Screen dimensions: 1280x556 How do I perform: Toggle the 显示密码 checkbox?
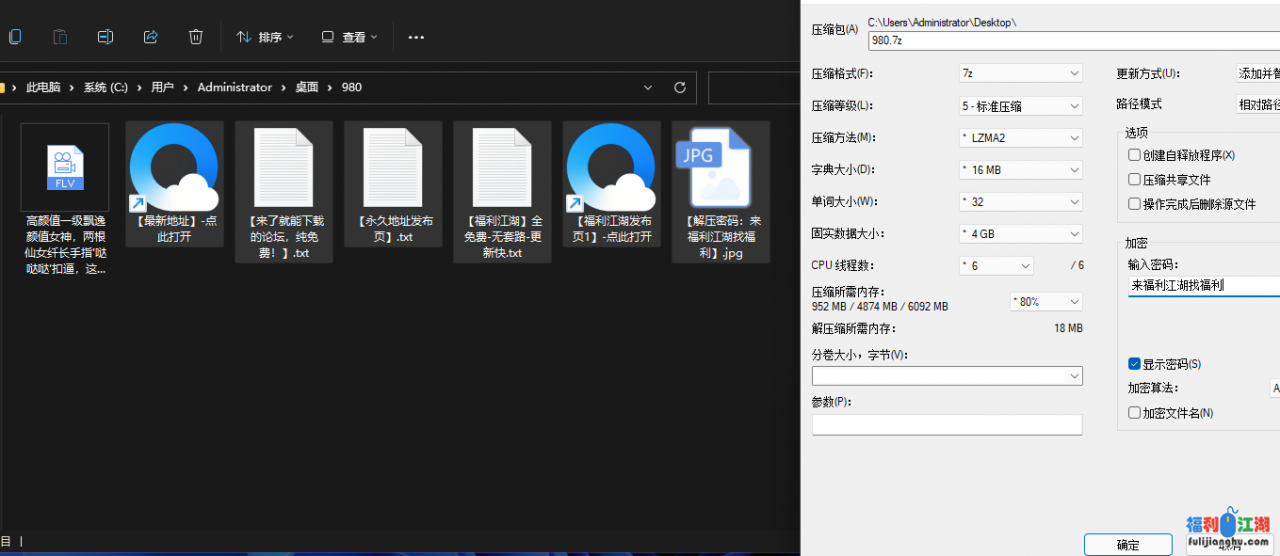coord(1134,364)
